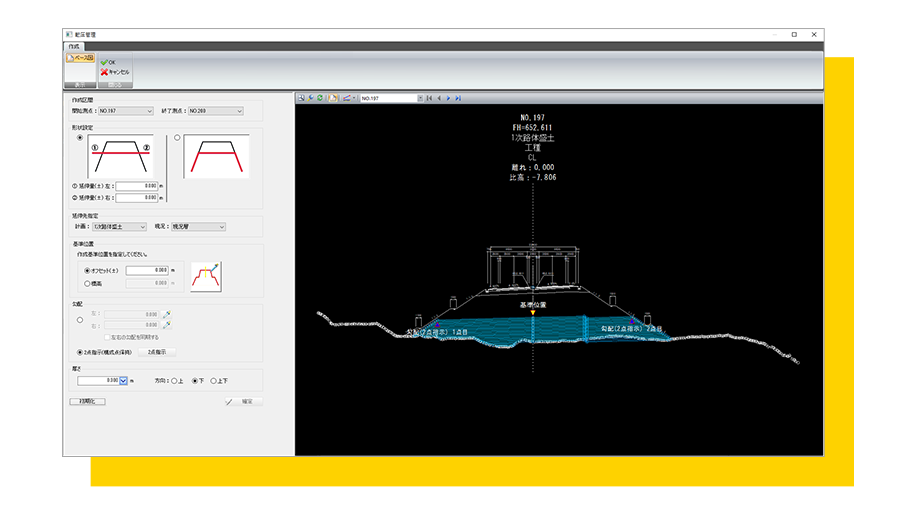Click the 'FH=652.611' label in the viewer
Viewport: 916px width, 515px height.
(x=532, y=127)
